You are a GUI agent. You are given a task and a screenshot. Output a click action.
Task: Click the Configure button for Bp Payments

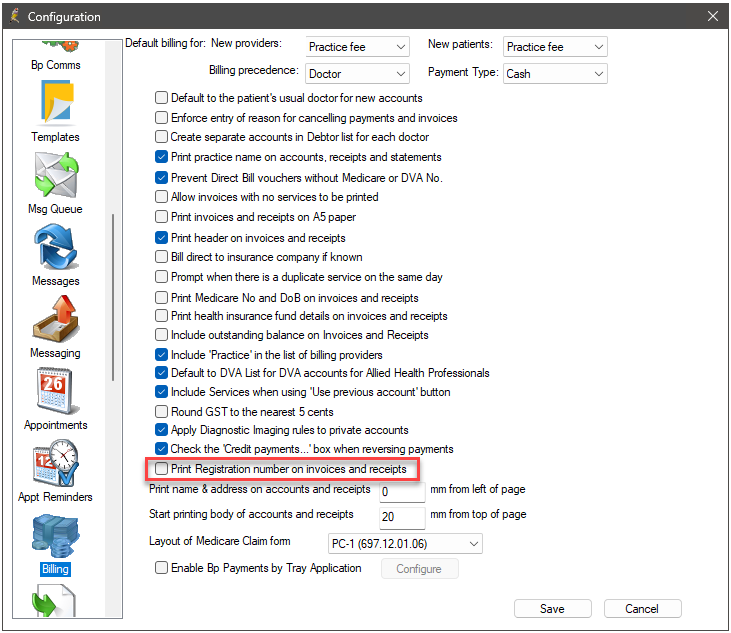click(420, 569)
